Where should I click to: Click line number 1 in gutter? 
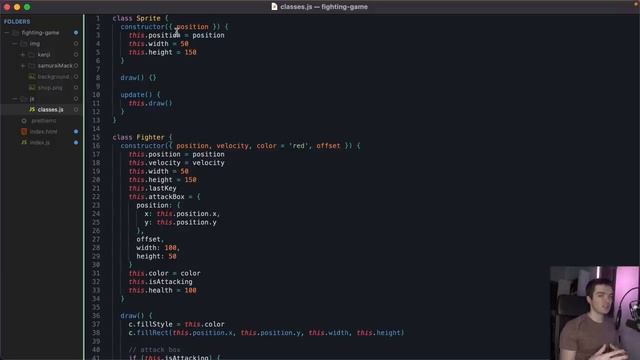pos(98,18)
